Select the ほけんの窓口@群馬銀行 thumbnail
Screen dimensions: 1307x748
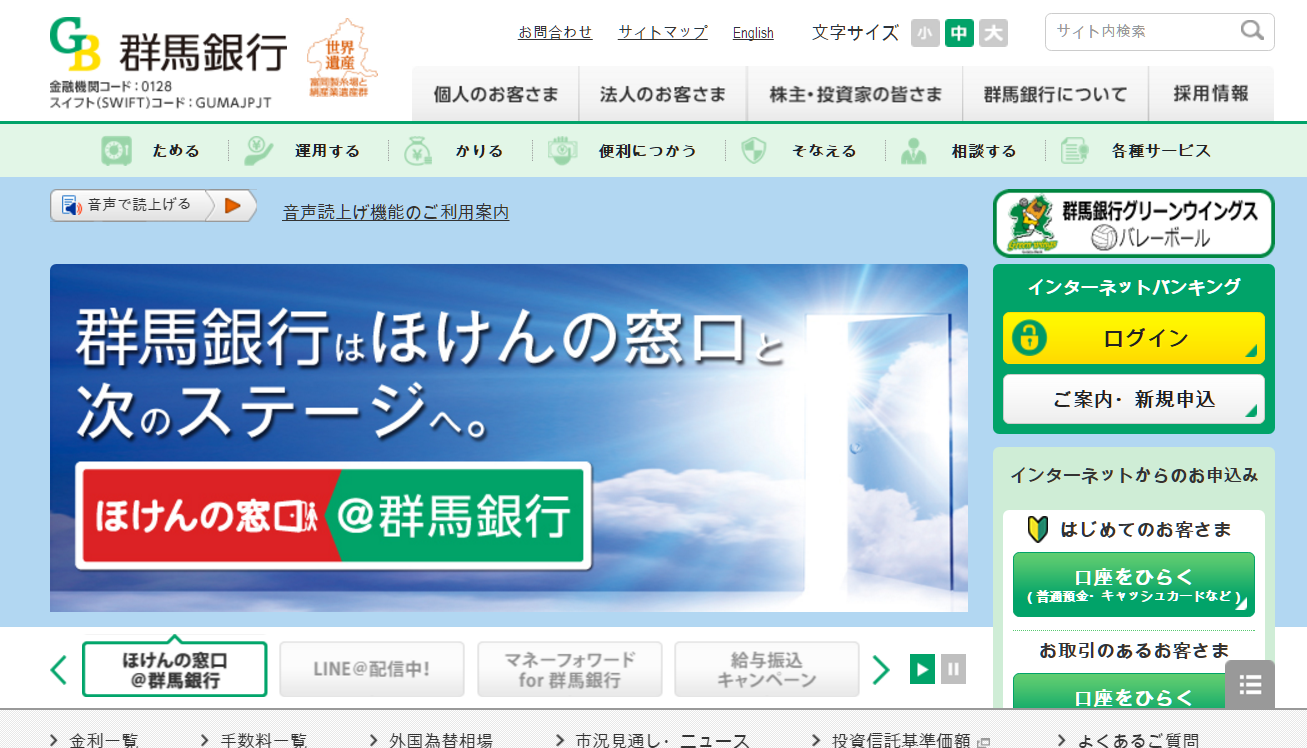[x=175, y=669]
